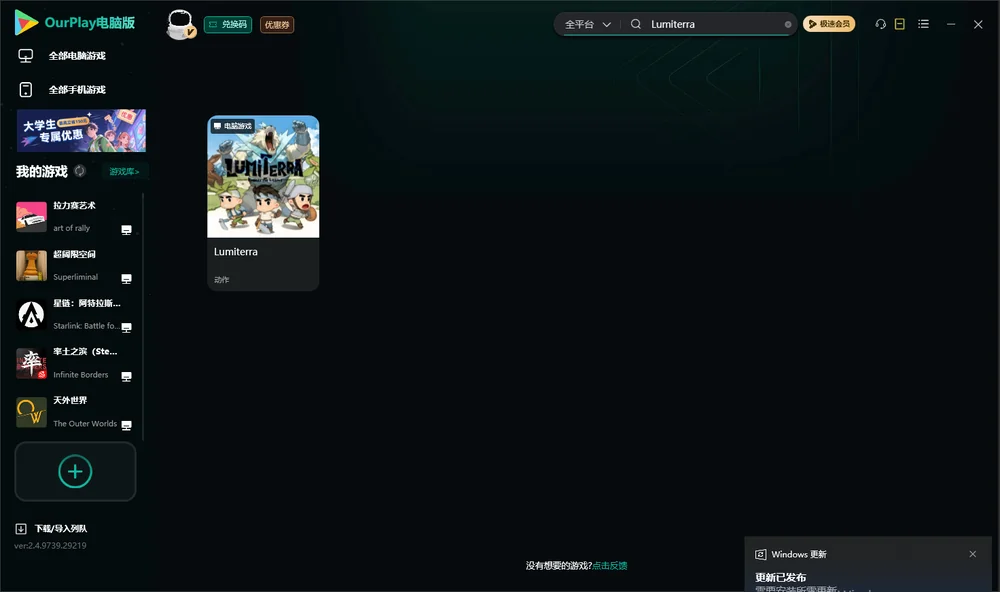1000x592 pixels.
Task: Click the refresh icon next to 我的游戏
Action: (80, 171)
